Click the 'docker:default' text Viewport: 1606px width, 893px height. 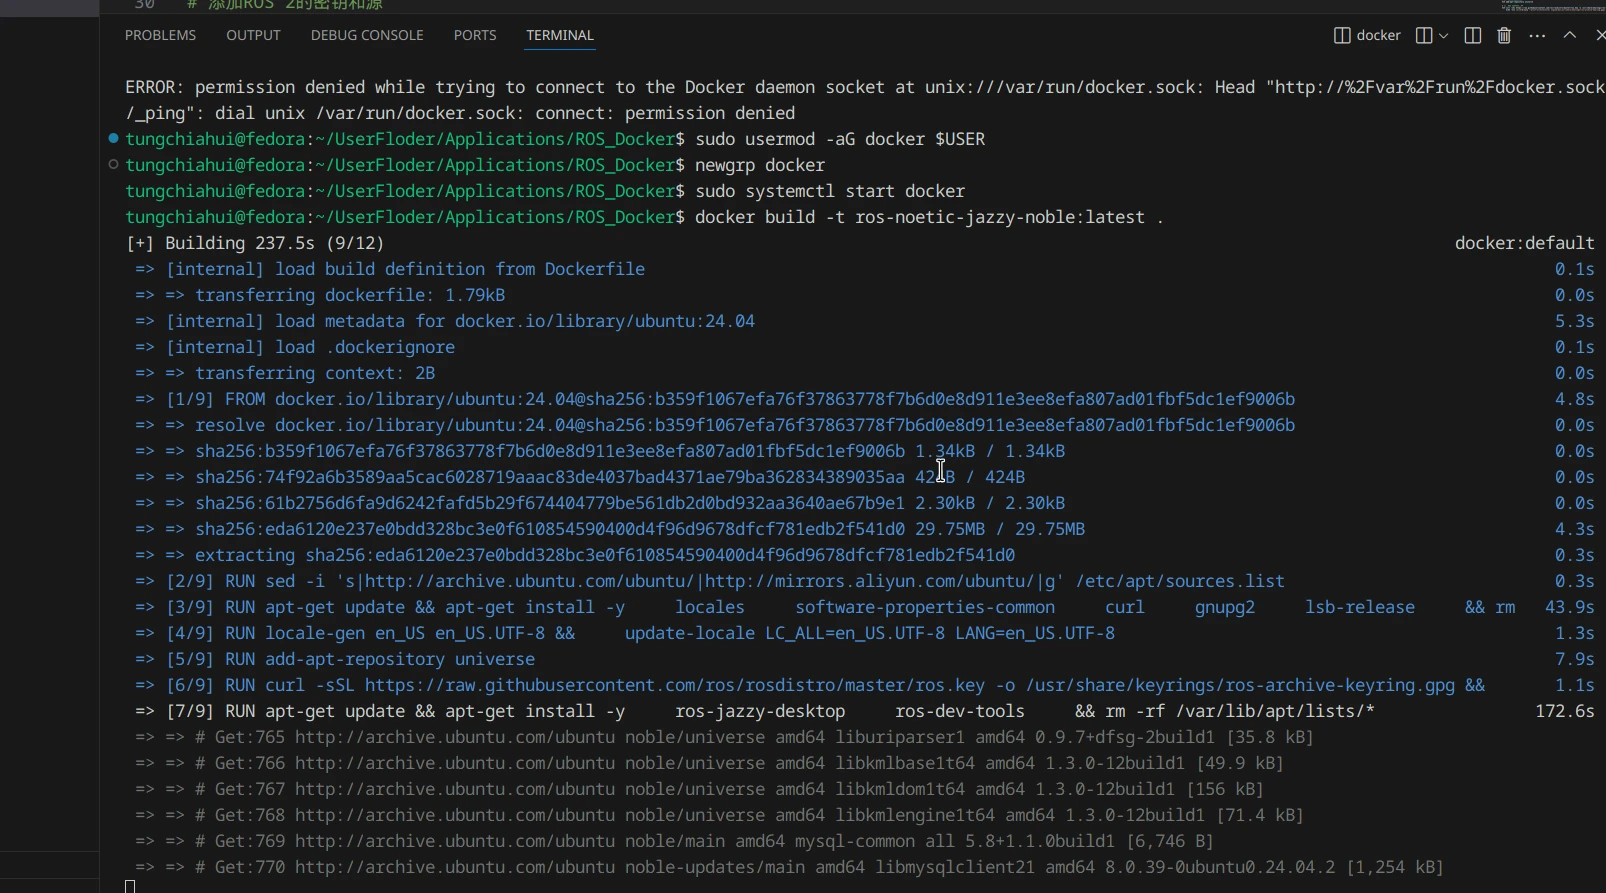pos(1524,243)
